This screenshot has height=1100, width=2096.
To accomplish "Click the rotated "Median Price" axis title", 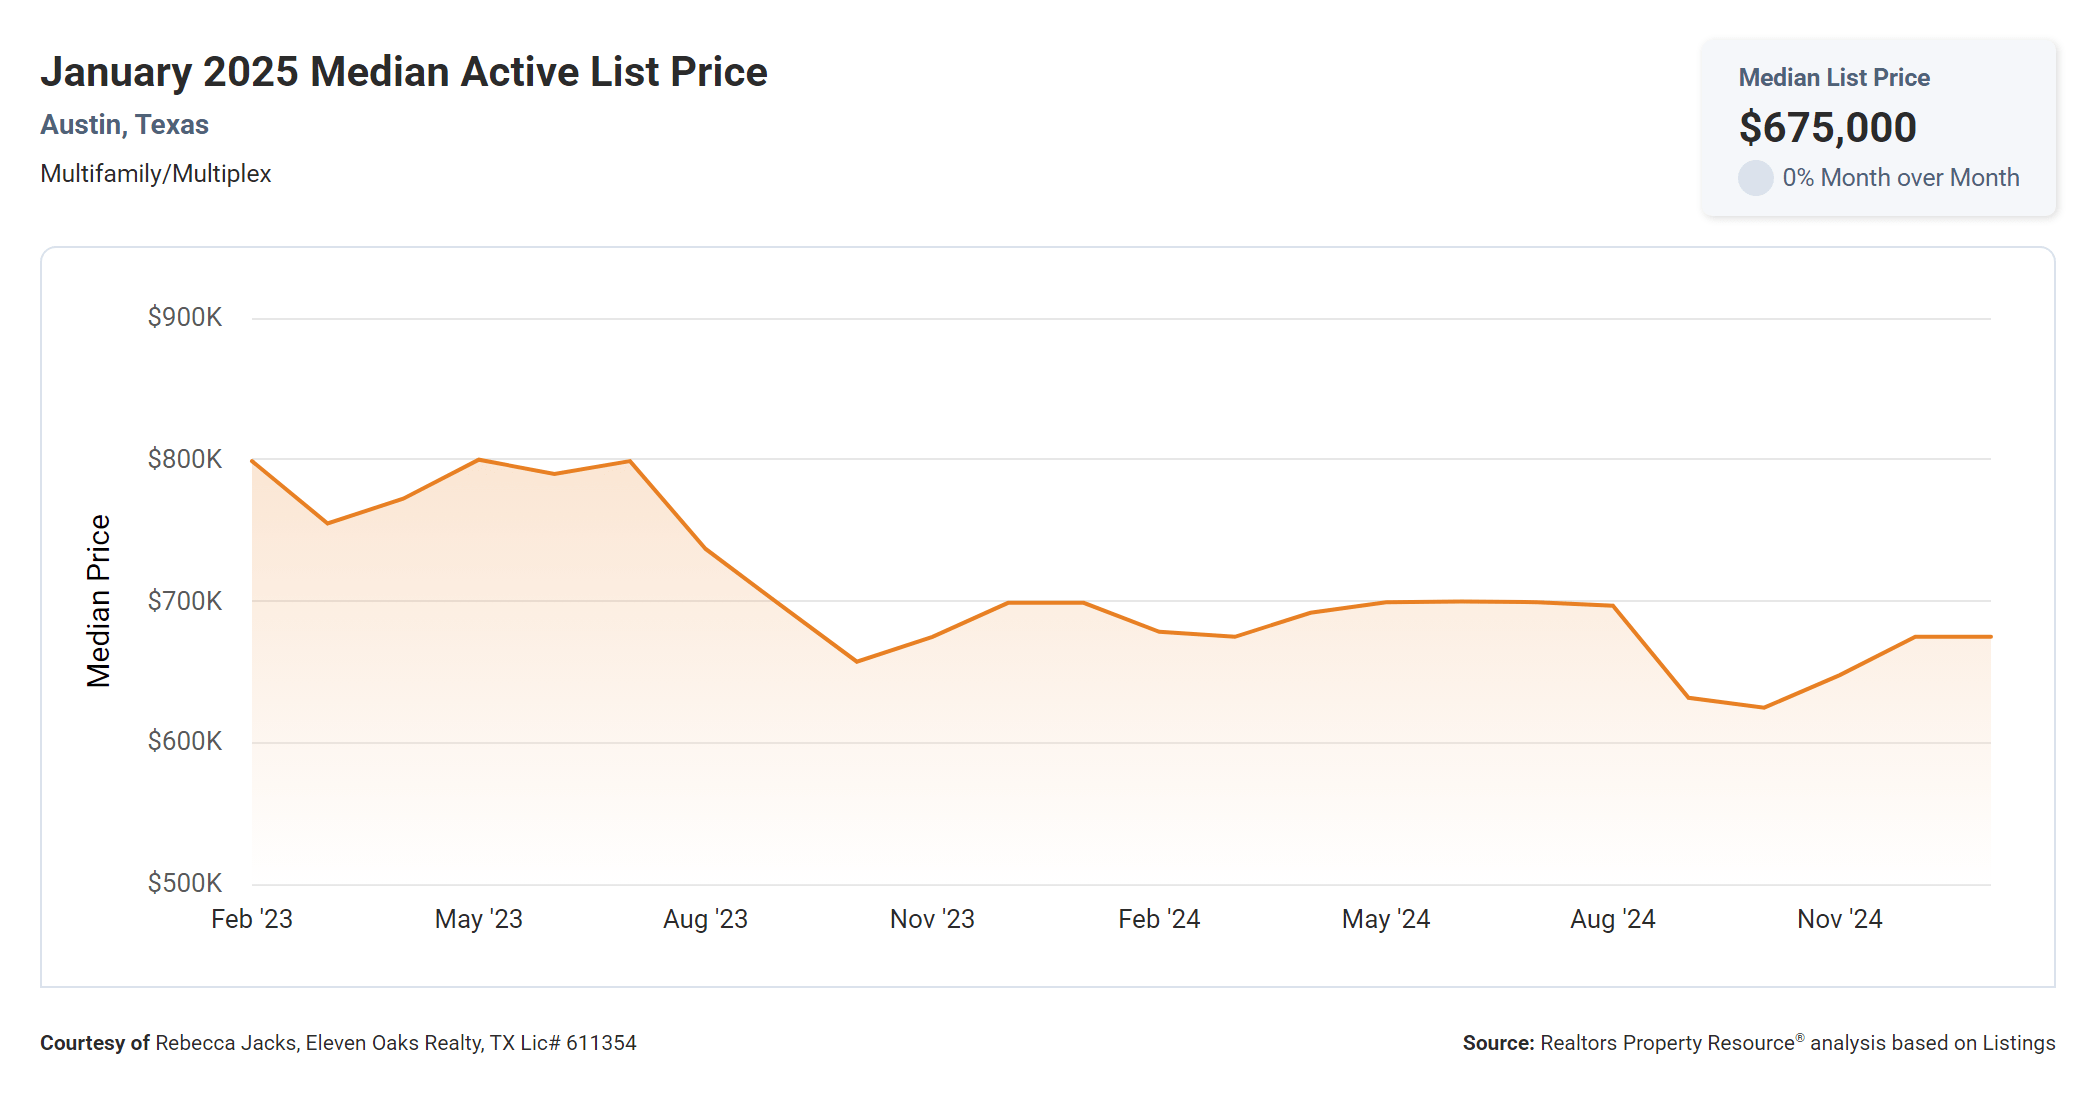I will [x=98, y=601].
